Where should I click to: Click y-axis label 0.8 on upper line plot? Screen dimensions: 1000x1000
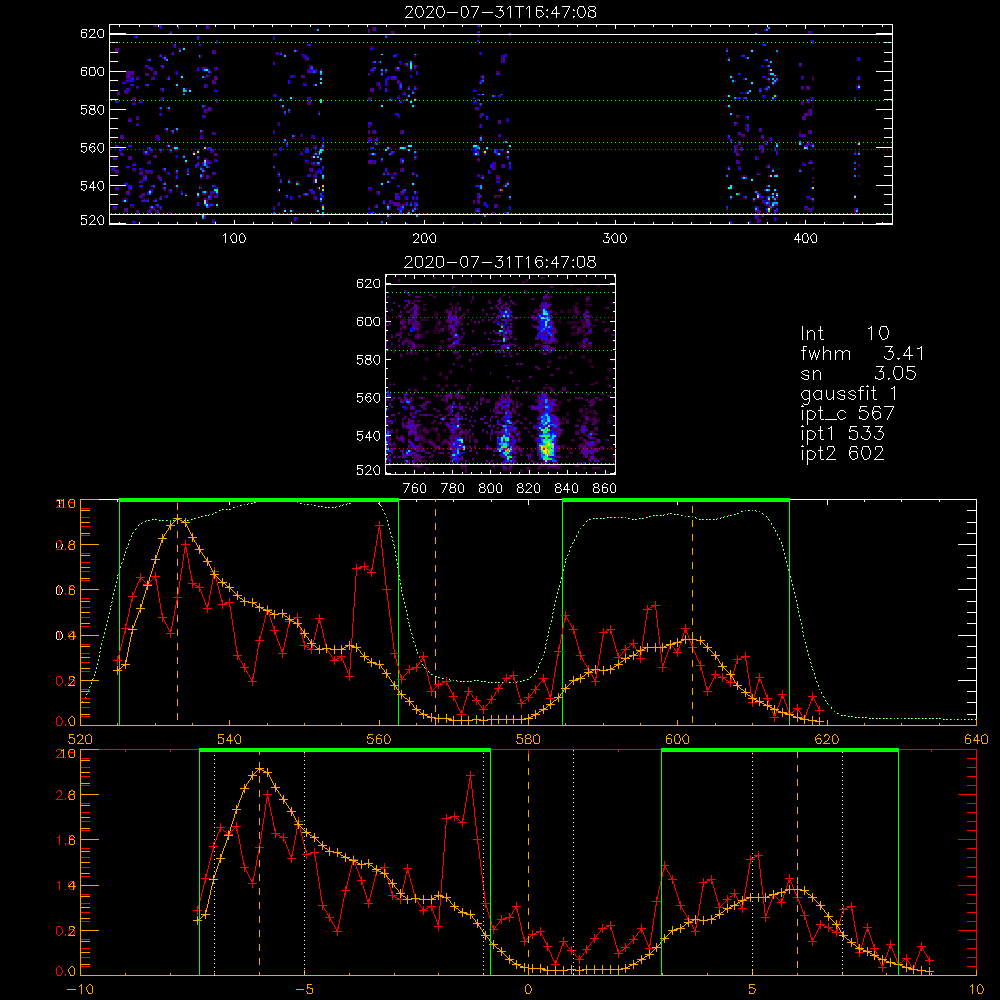tap(66, 546)
